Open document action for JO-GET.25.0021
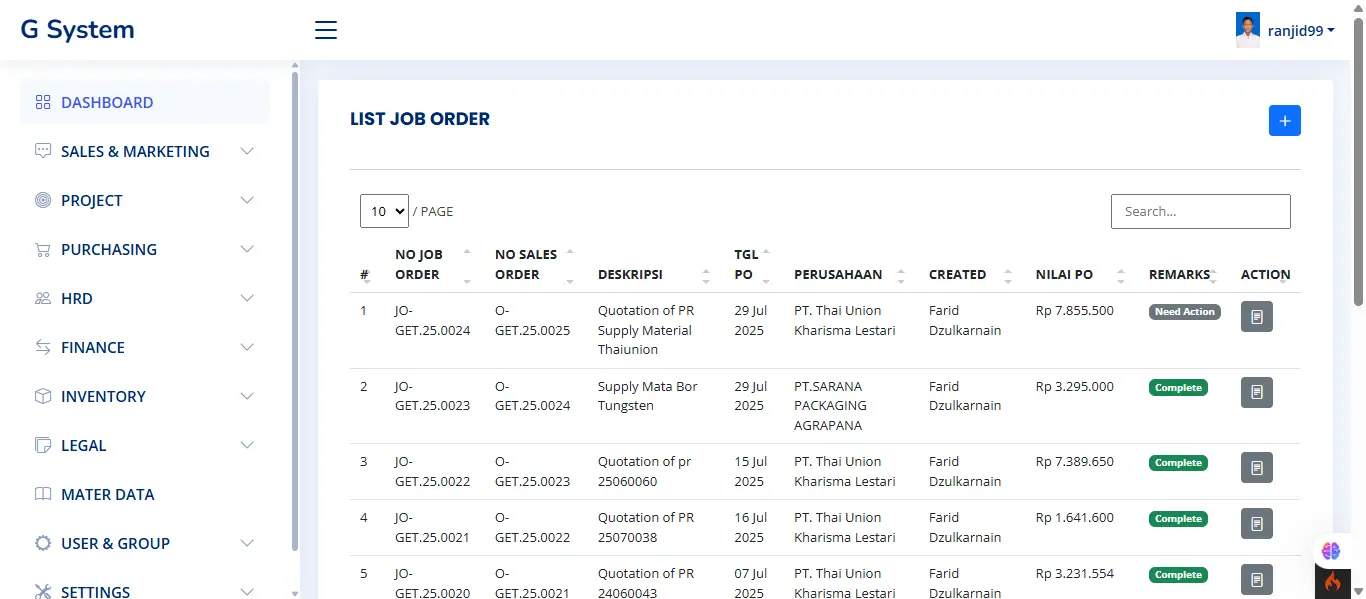 [1256, 524]
